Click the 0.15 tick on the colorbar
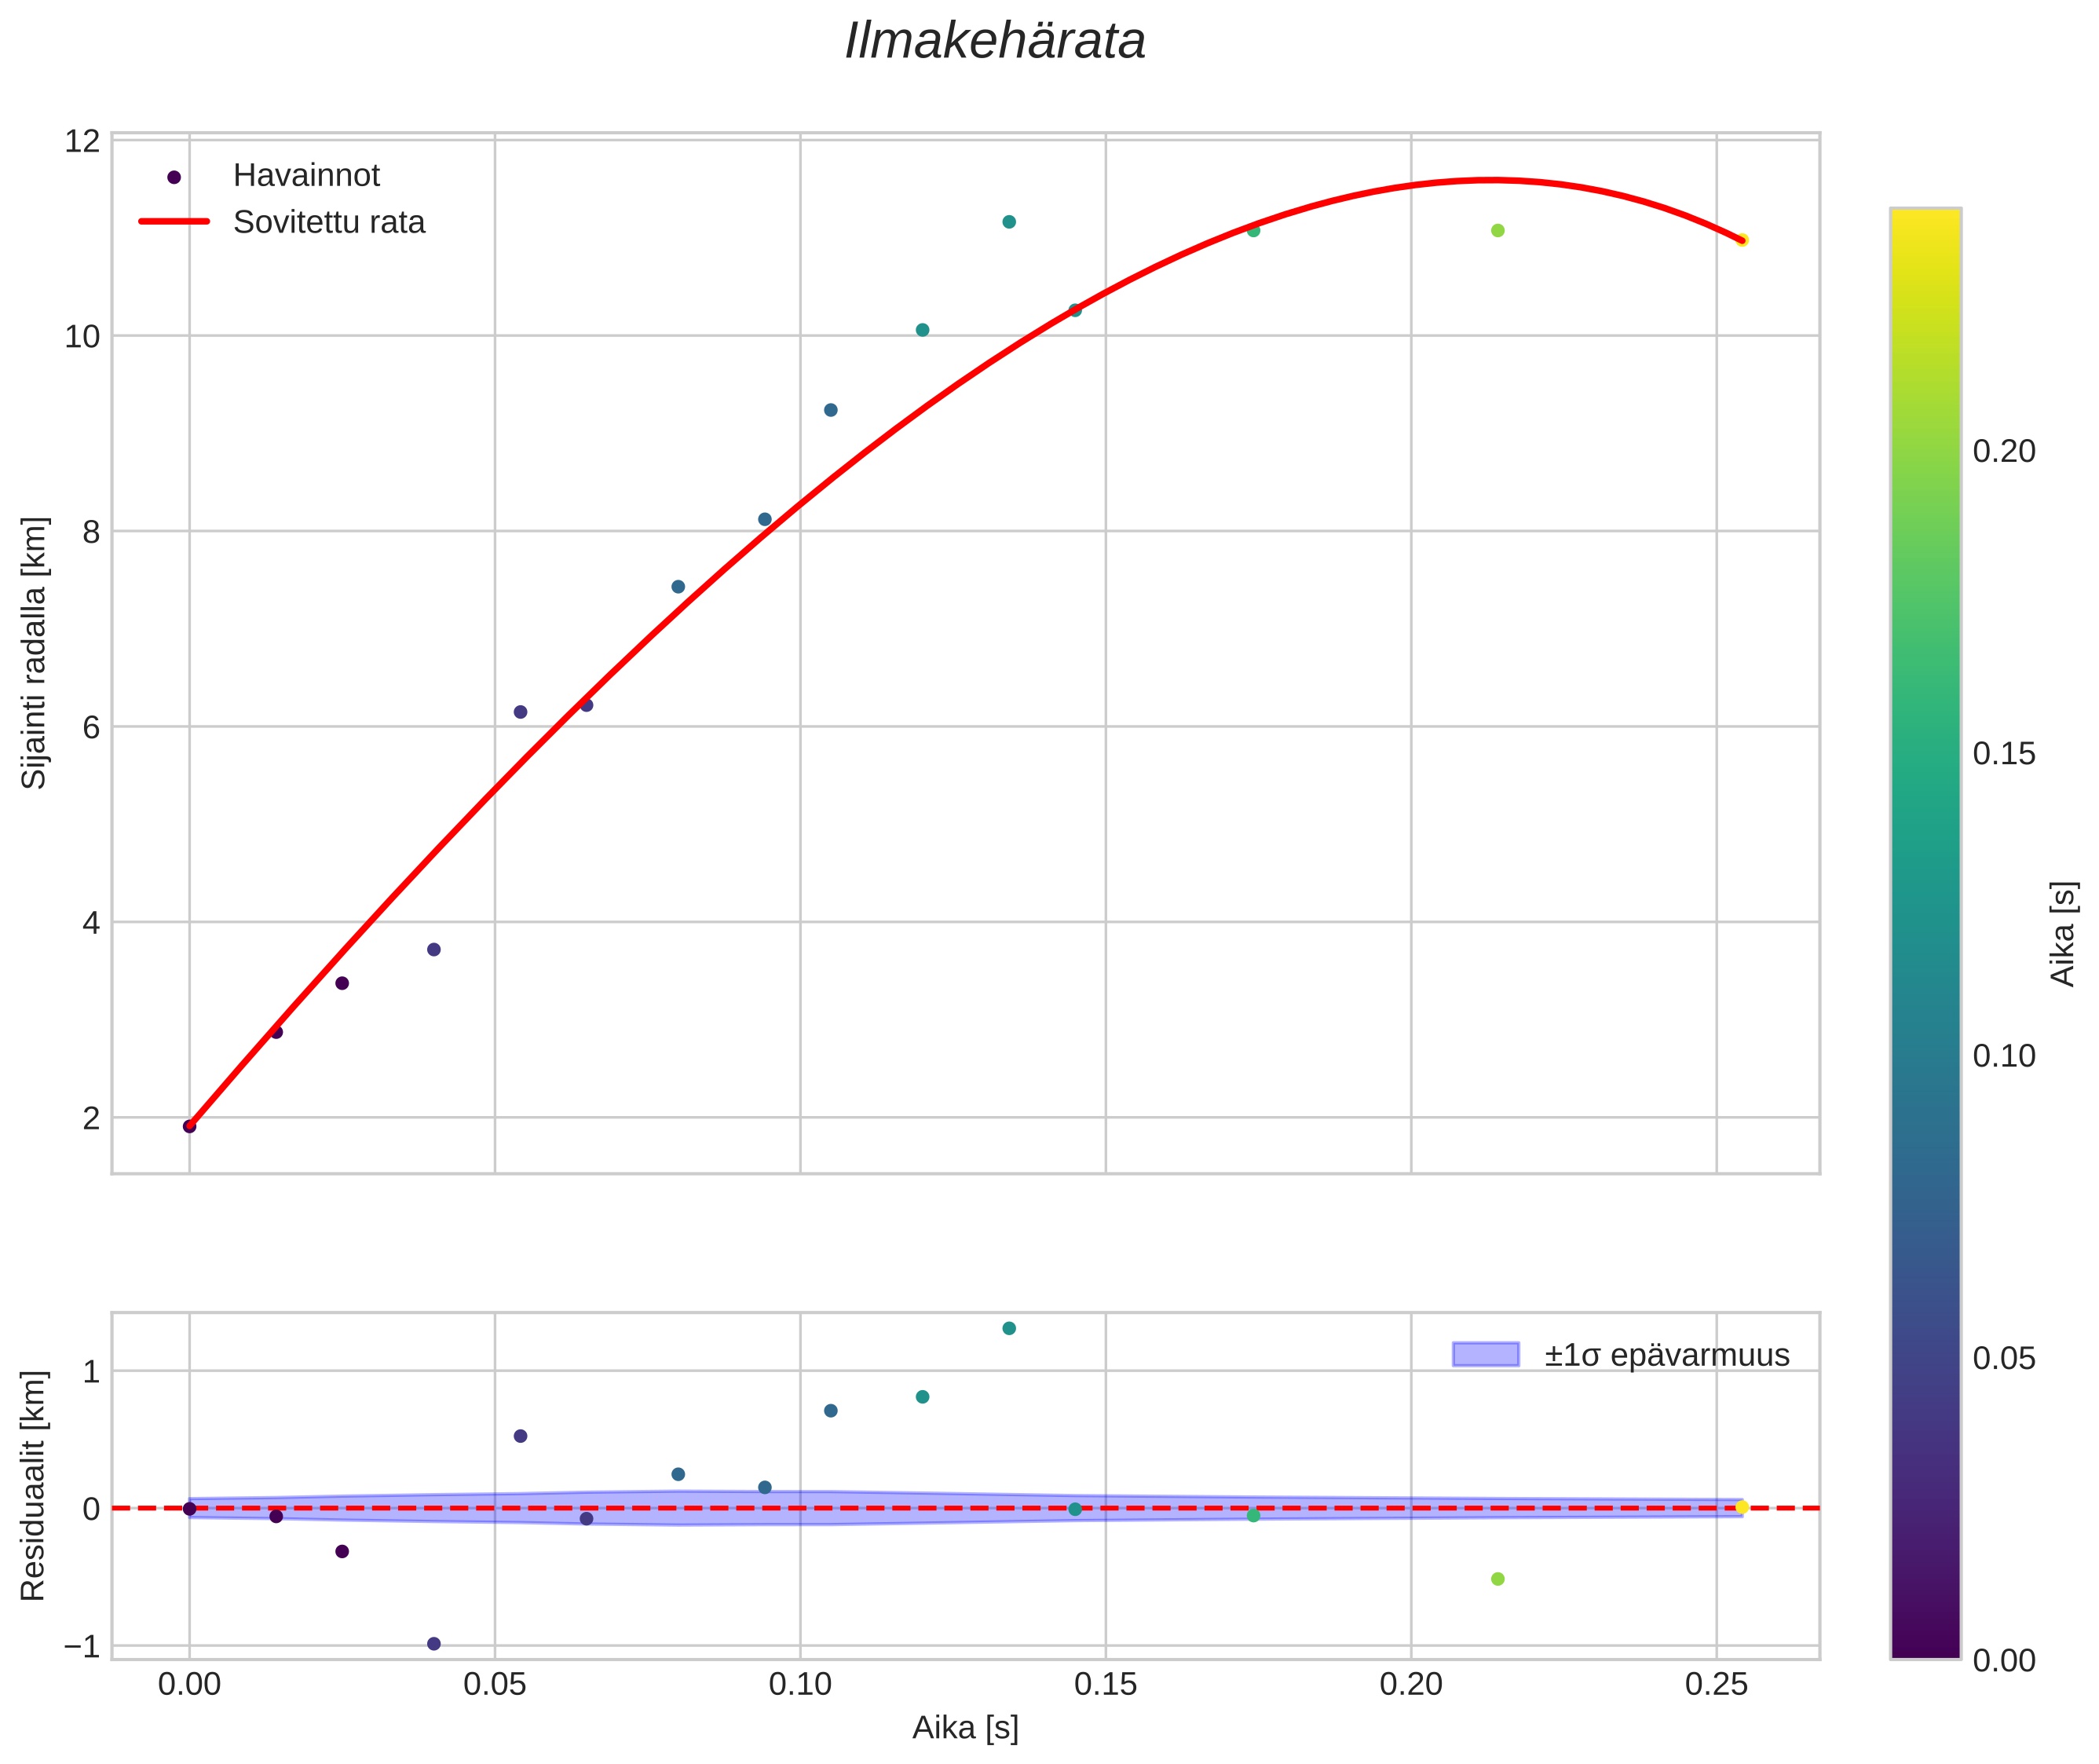This screenshot has height=1764, width=2099. point(2003,754)
